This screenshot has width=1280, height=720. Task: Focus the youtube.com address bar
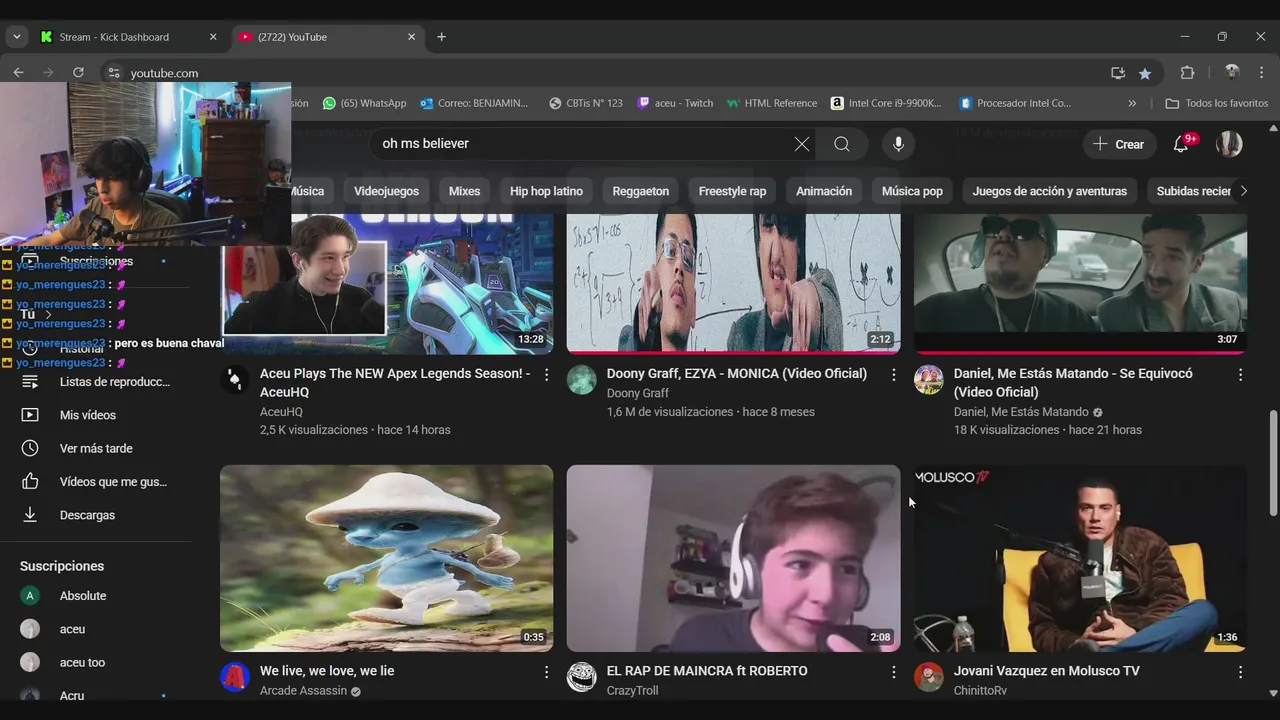[600, 73]
